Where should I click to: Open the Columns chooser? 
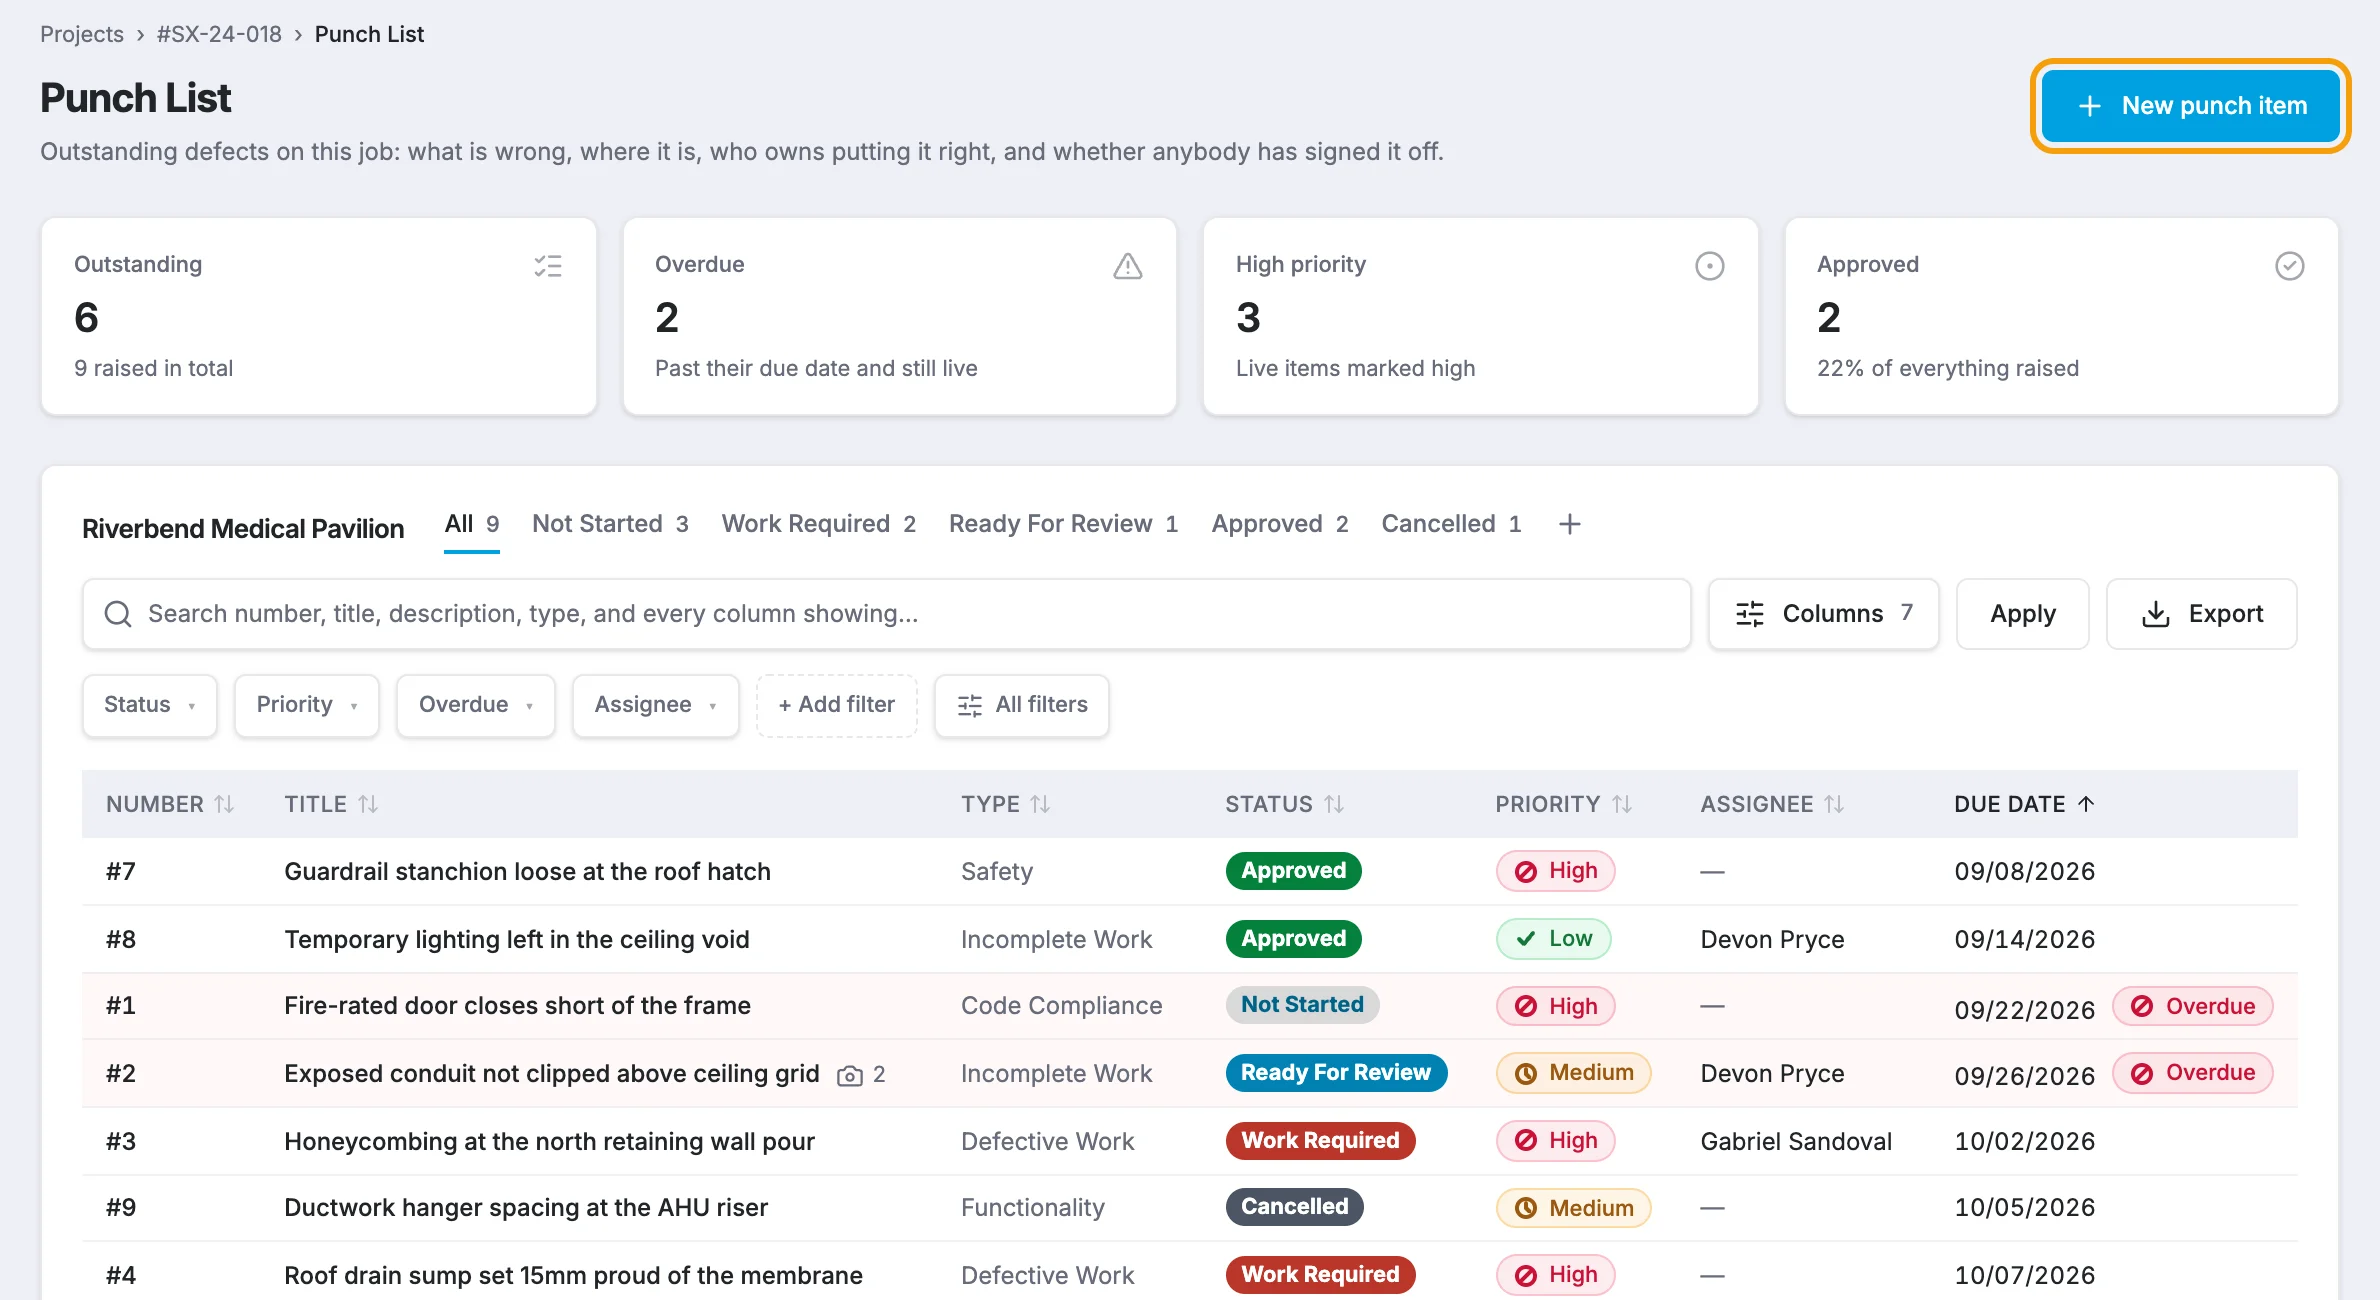(x=1824, y=614)
